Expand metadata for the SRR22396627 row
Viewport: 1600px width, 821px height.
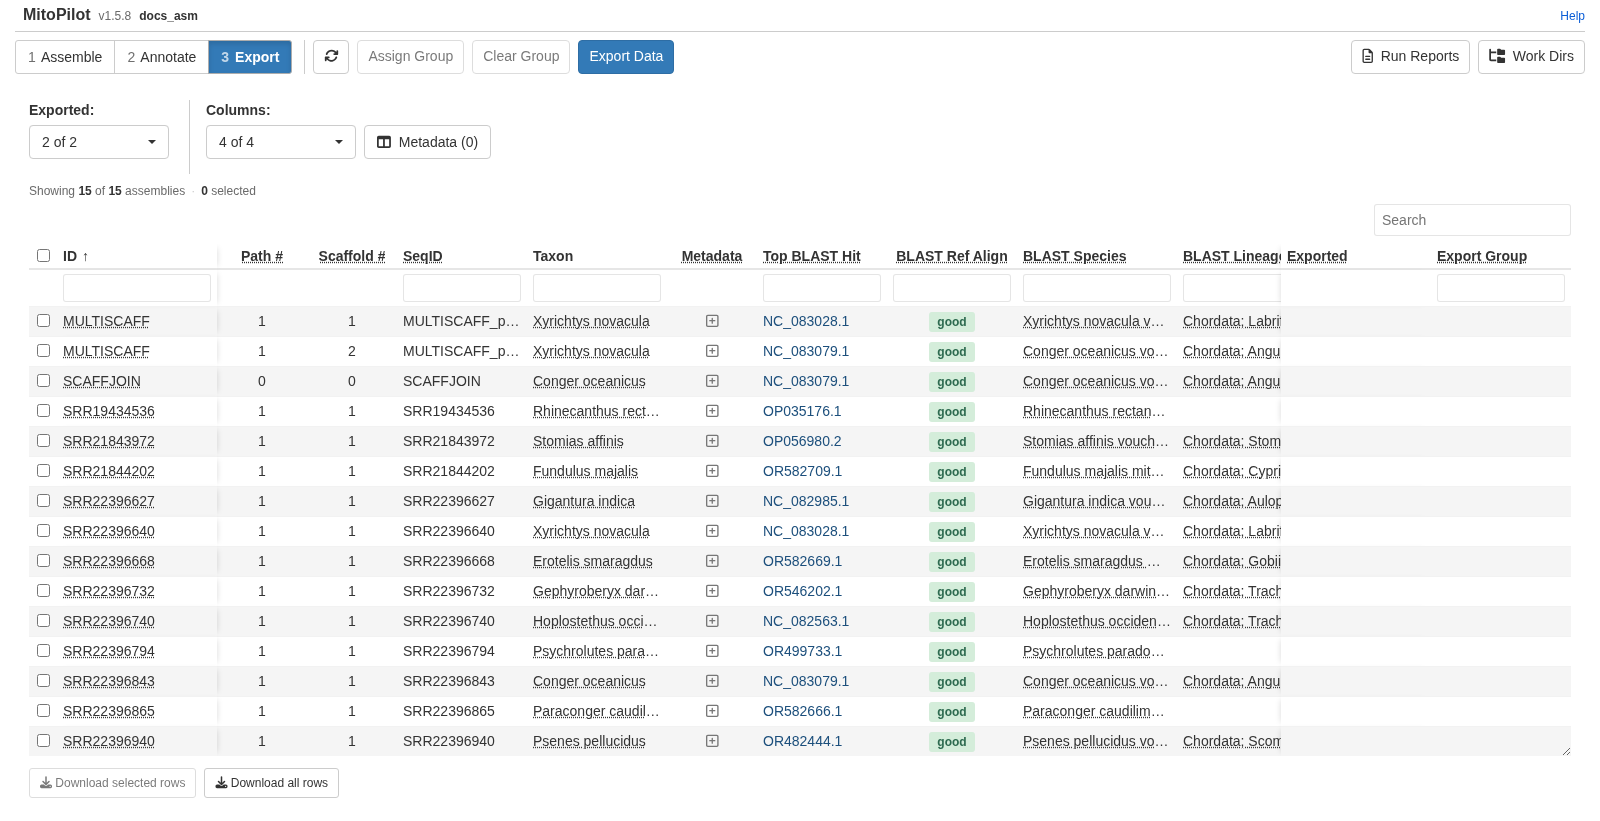coord(712,501)
